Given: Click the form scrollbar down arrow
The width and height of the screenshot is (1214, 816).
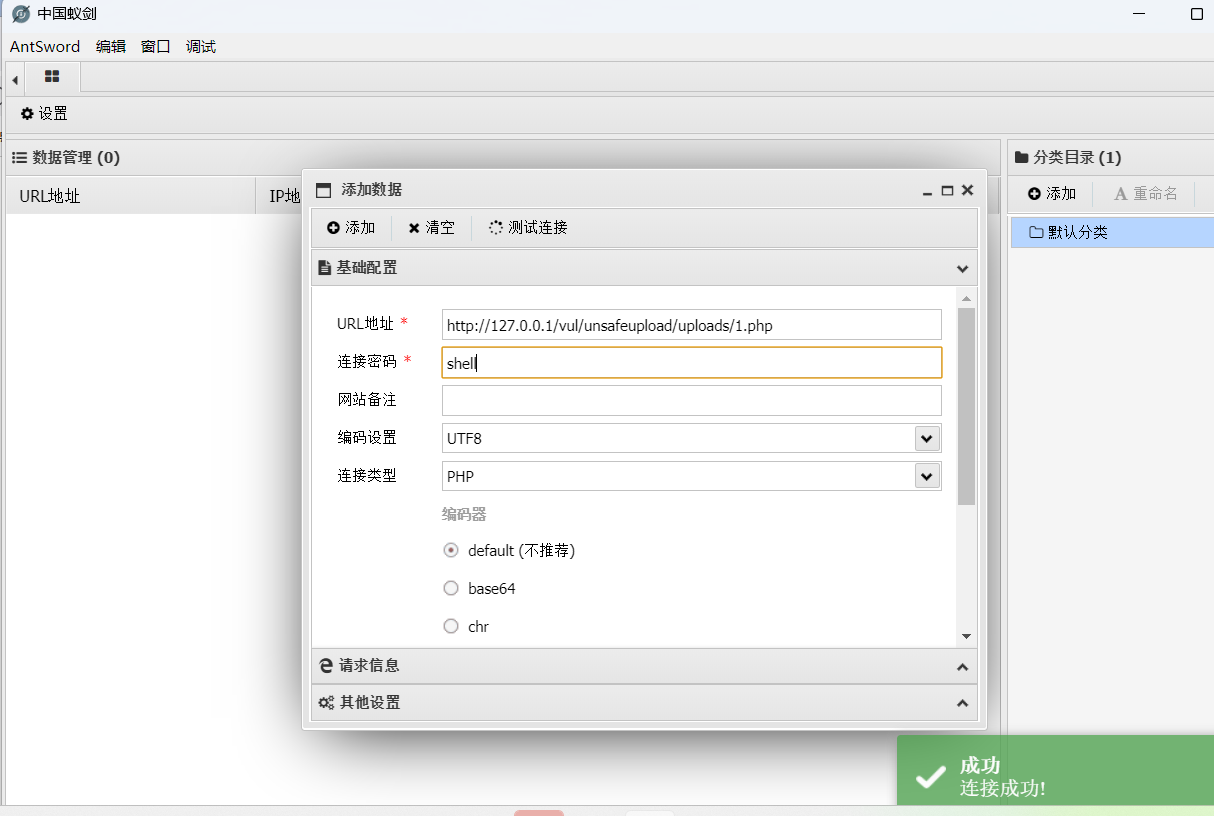Looking at the screenshot, I should pos(966,636).
